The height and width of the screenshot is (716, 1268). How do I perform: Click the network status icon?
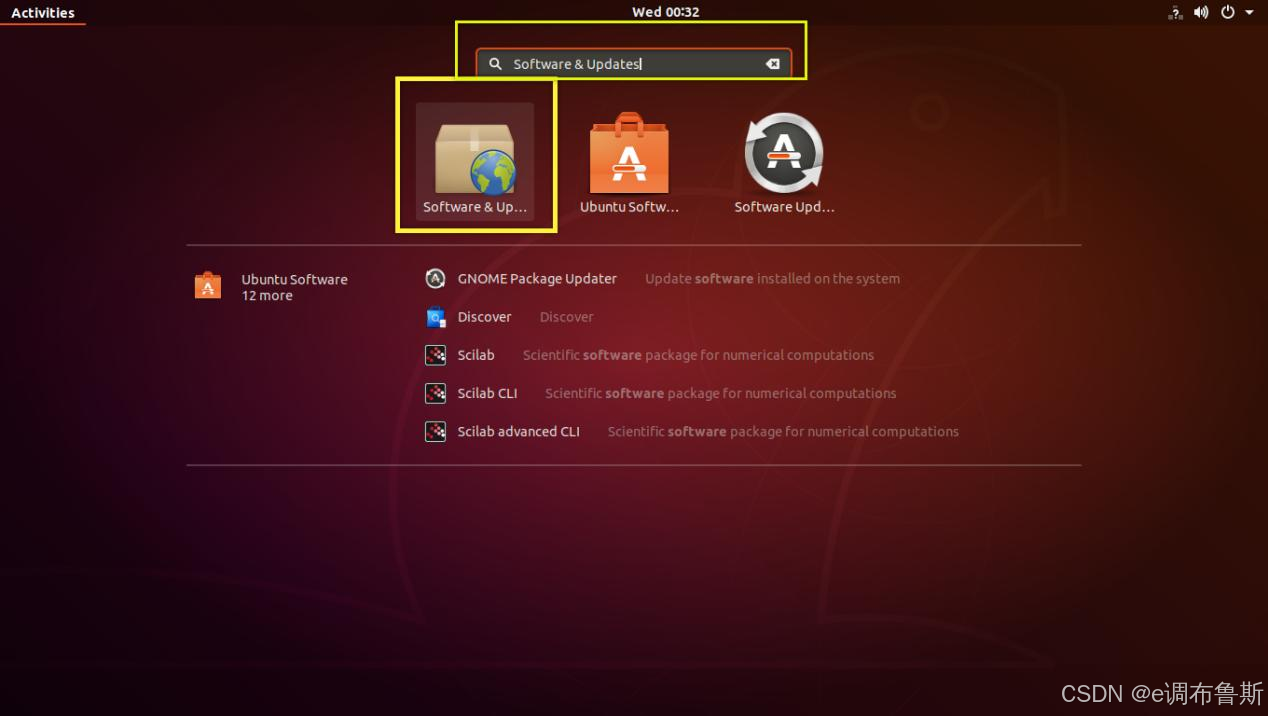(1175, 12)
